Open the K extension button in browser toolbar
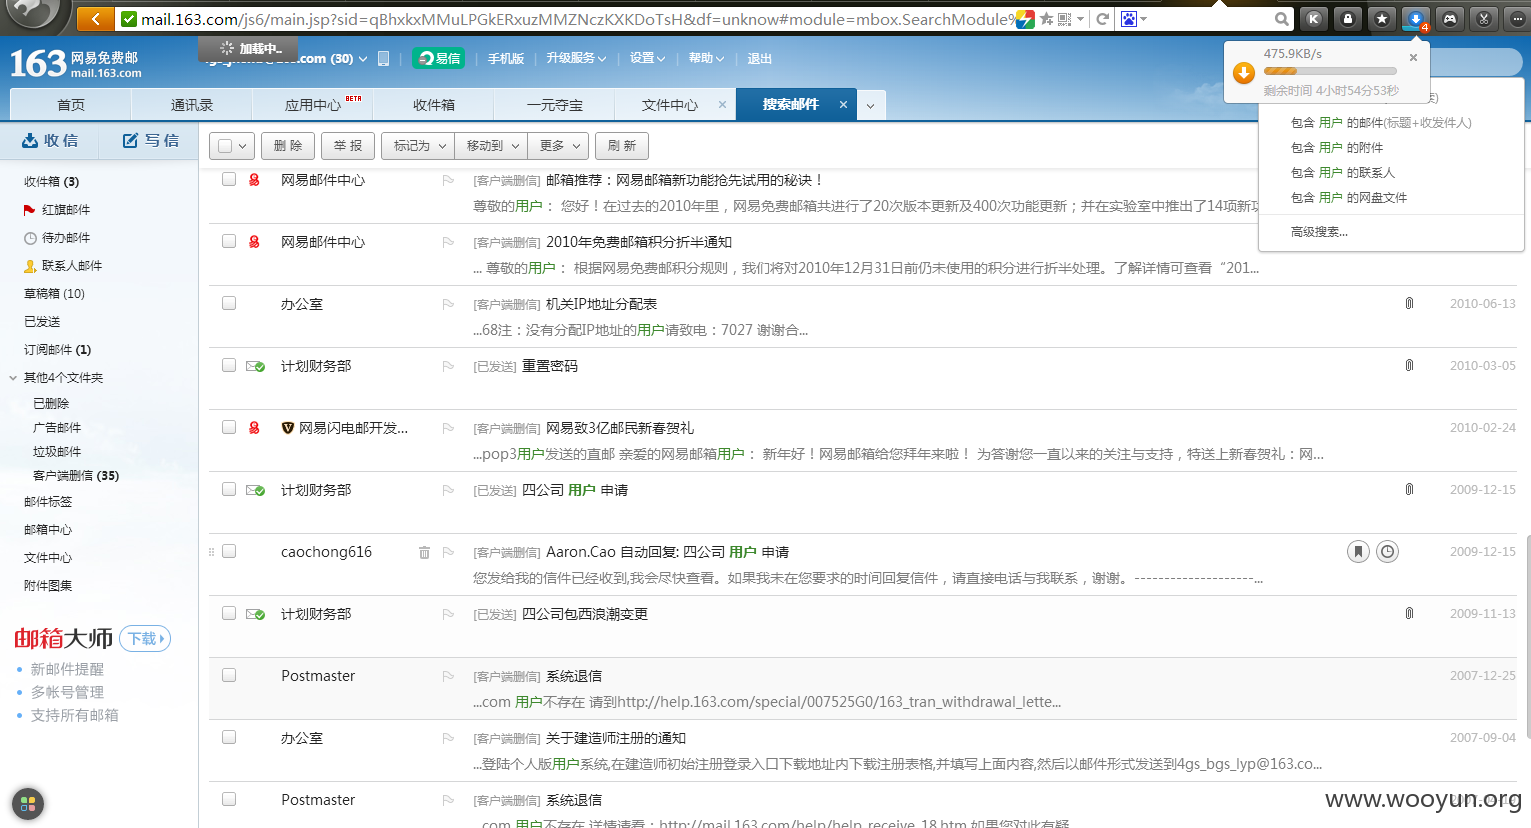Image resolution: width=1531 pixels, height=828 pixels. click(x=1314, y=18)
